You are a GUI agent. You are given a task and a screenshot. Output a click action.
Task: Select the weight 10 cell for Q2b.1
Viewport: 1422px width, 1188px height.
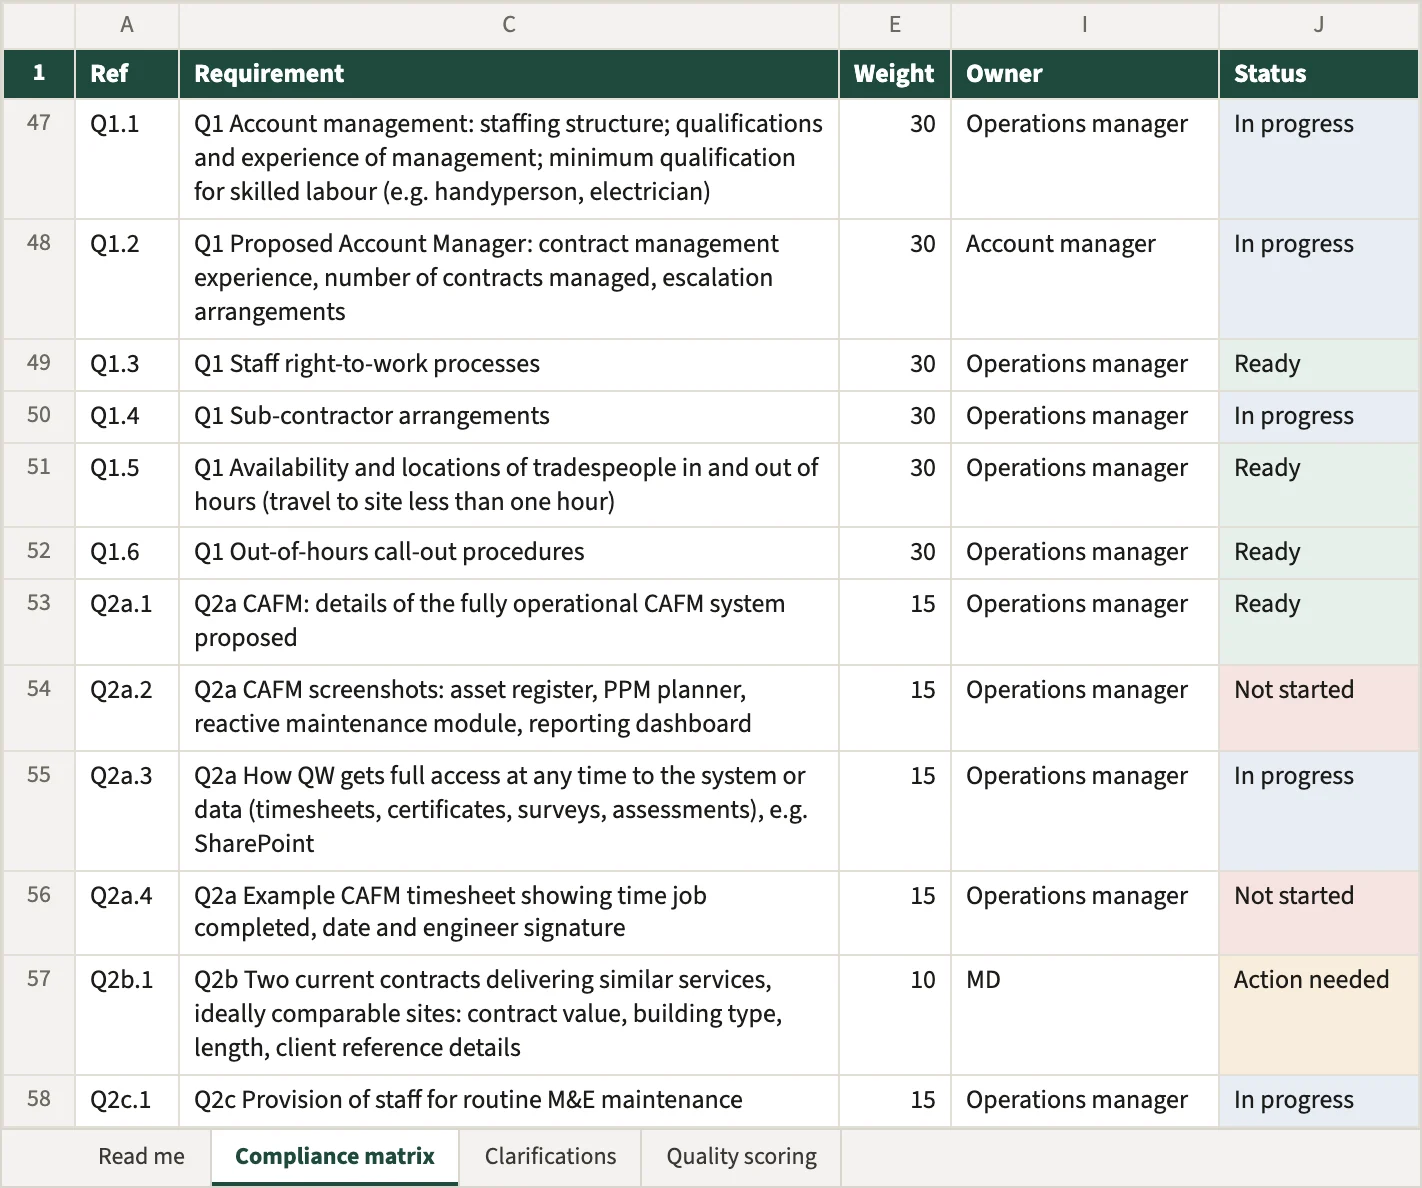point(895,1015)
